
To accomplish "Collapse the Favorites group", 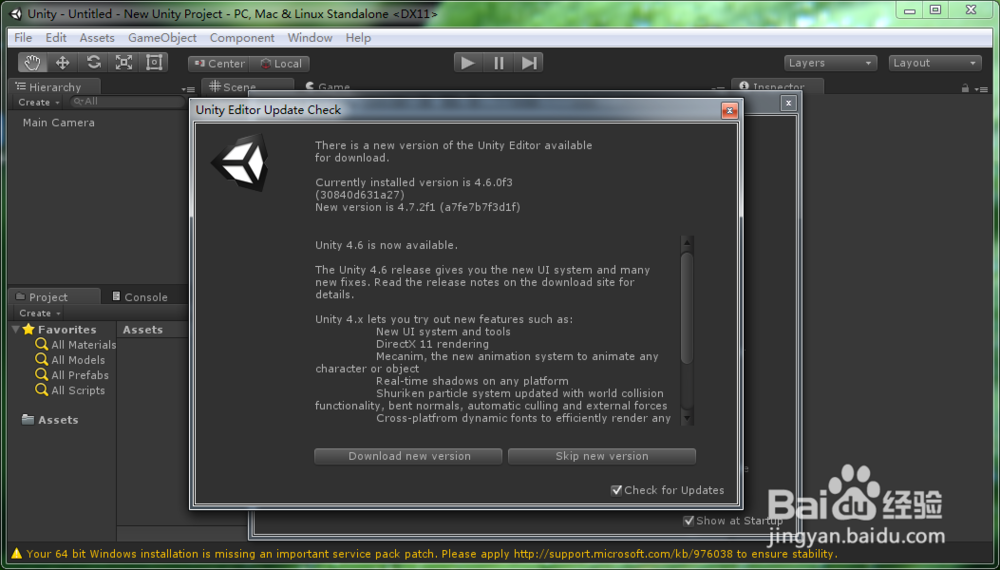I will [15, 330].
